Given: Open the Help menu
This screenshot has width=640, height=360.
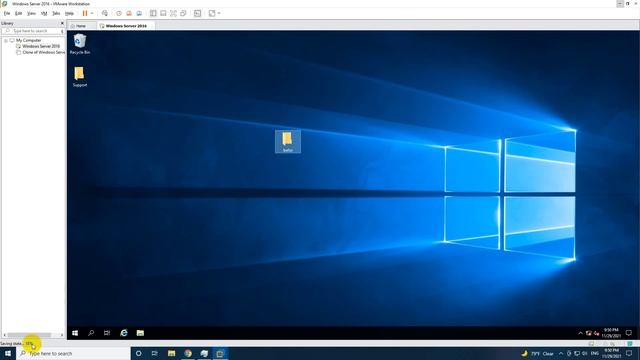Looking at the screenshot, I should pos(69,13).
